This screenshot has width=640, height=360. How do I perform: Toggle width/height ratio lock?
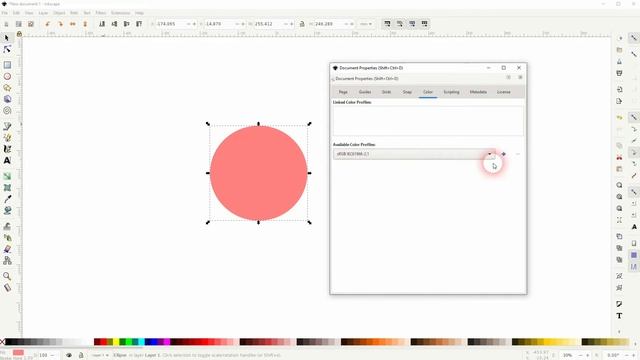tap(302, 24)
